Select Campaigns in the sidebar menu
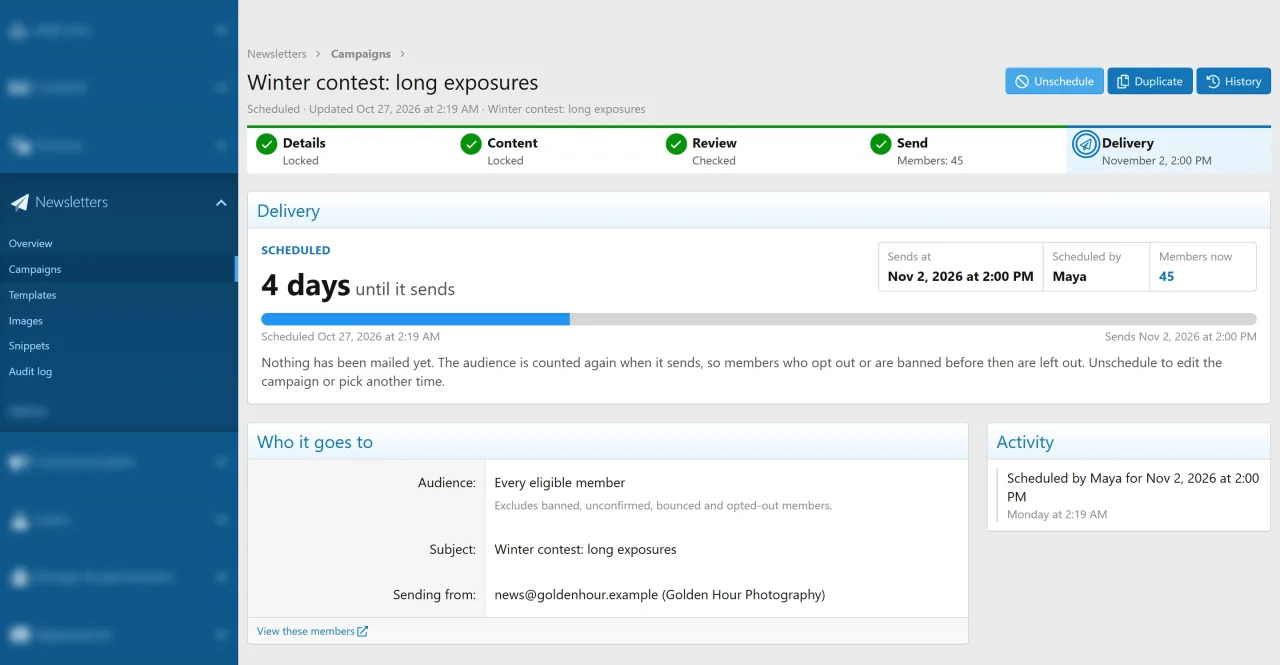Screen dimensions: 1280x665 pos(119,270)
